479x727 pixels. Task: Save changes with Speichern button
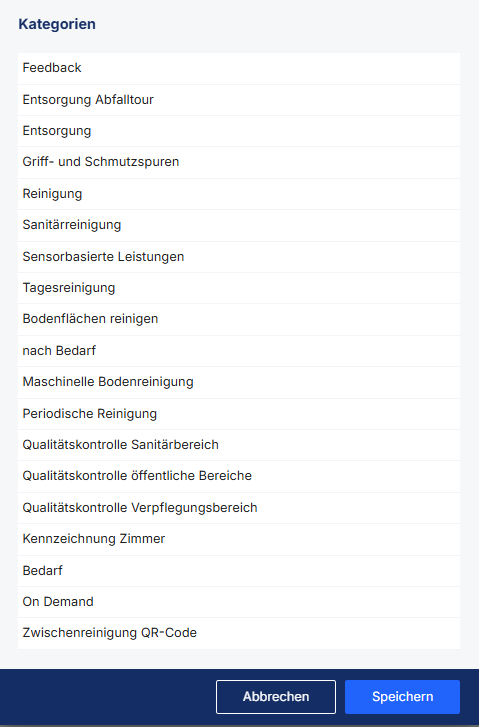point(402,697)
